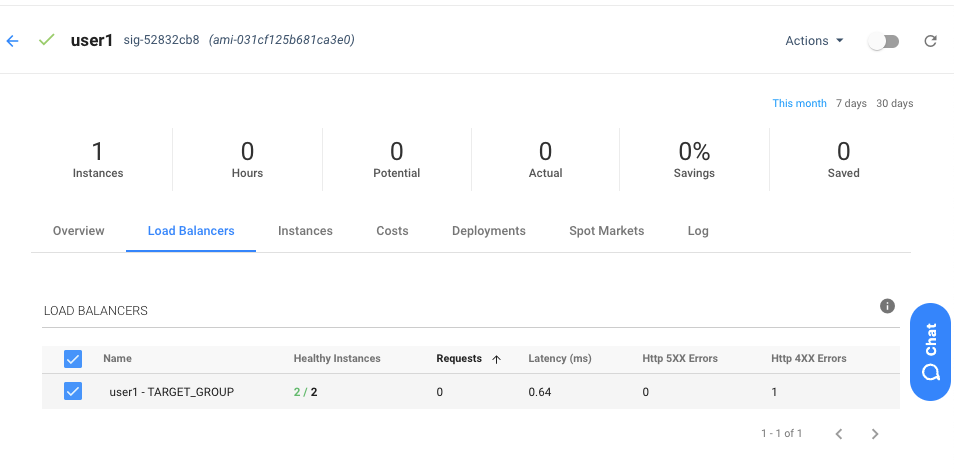Toggle the switch next to Actions
Image resolution: width=954 pixels, height=476 pixels.
[883, 41]
